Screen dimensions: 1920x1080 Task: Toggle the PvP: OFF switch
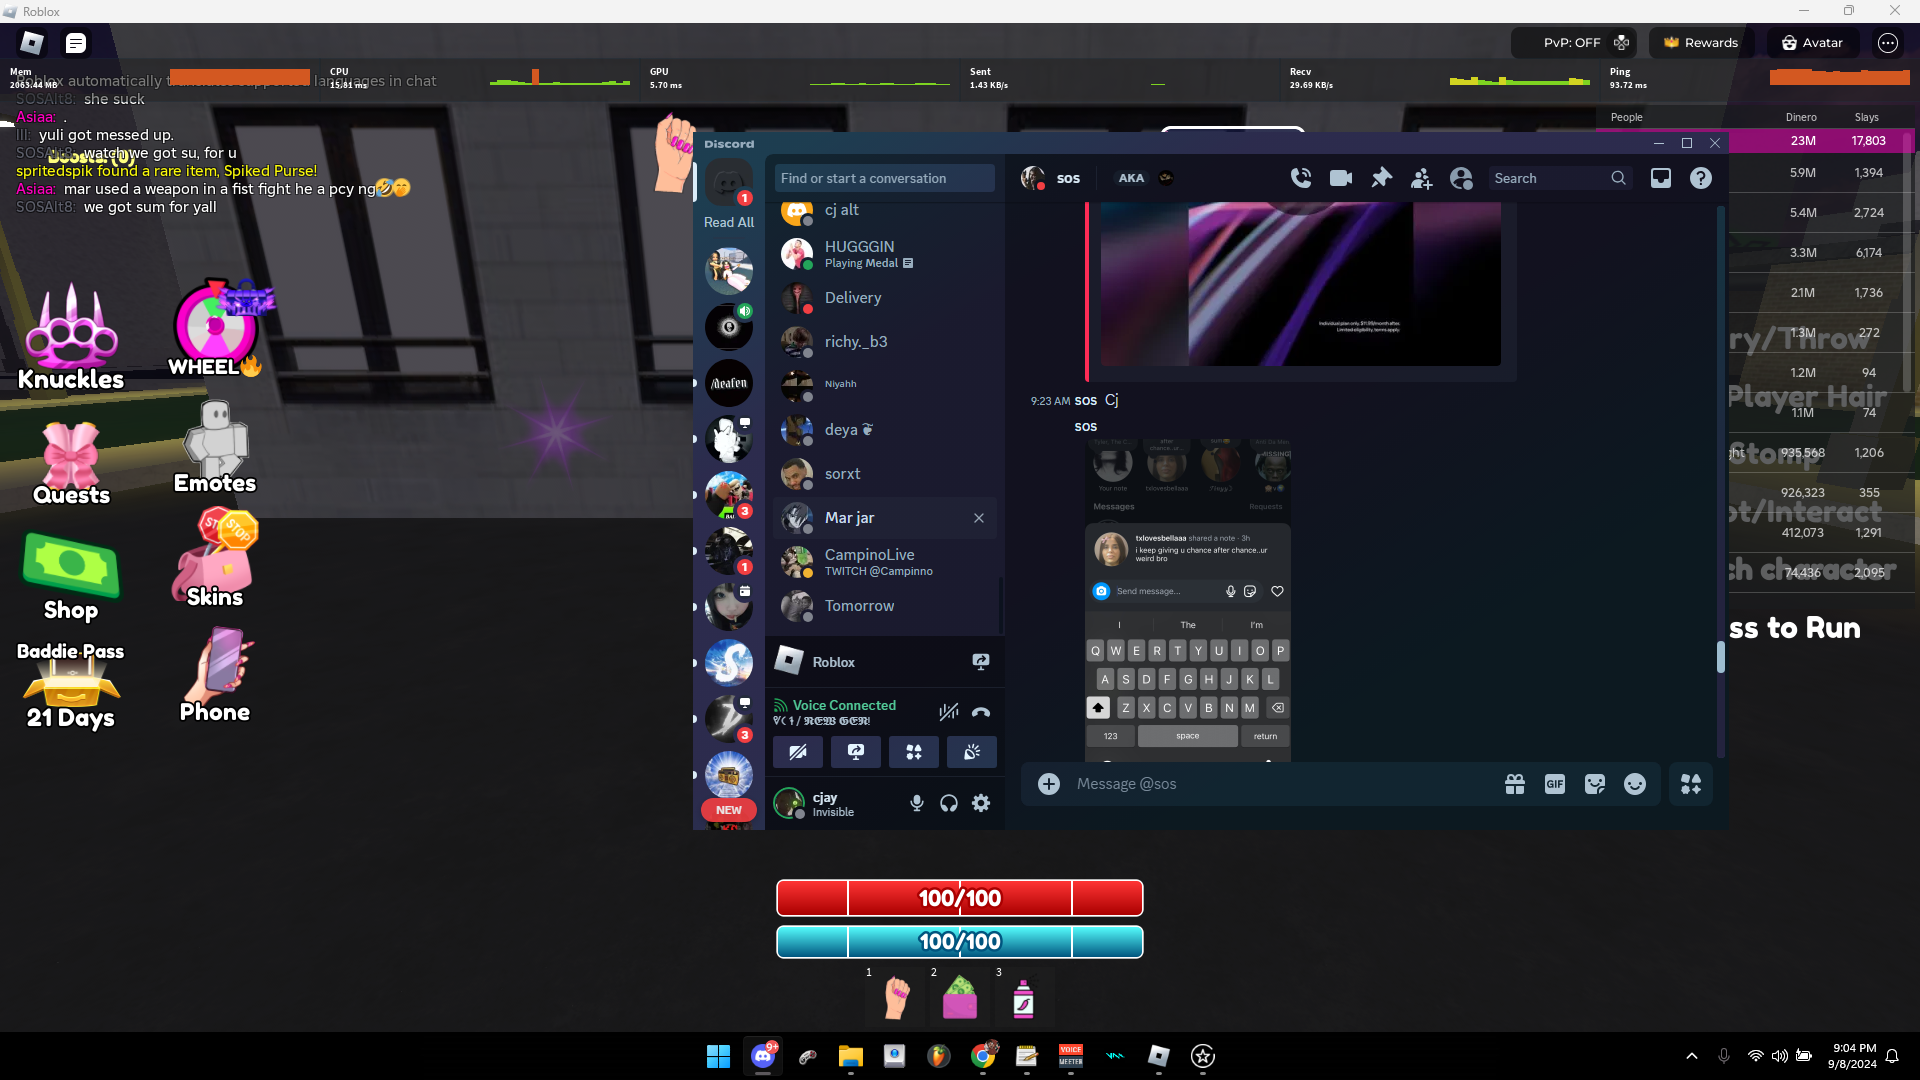1574,43
